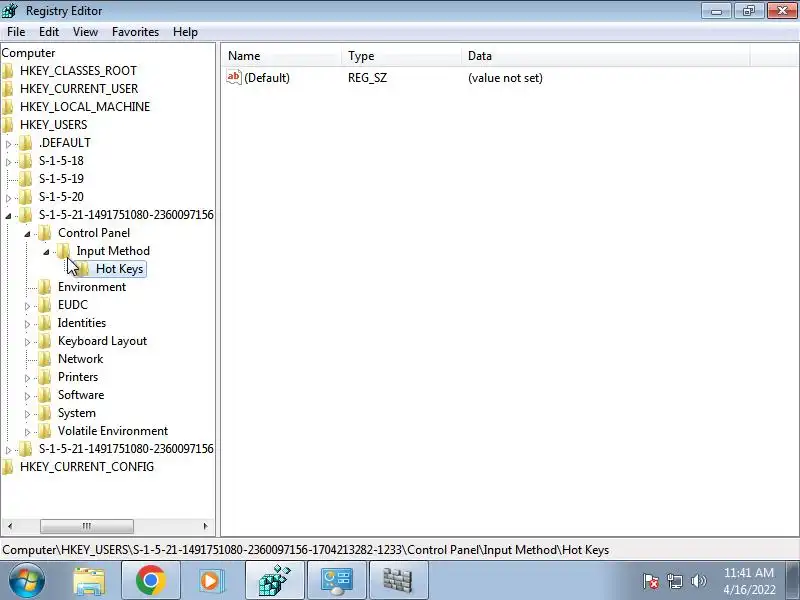Open the Edit menu
The height and width of the screenshot is (600, 800).
click(49, 32)
